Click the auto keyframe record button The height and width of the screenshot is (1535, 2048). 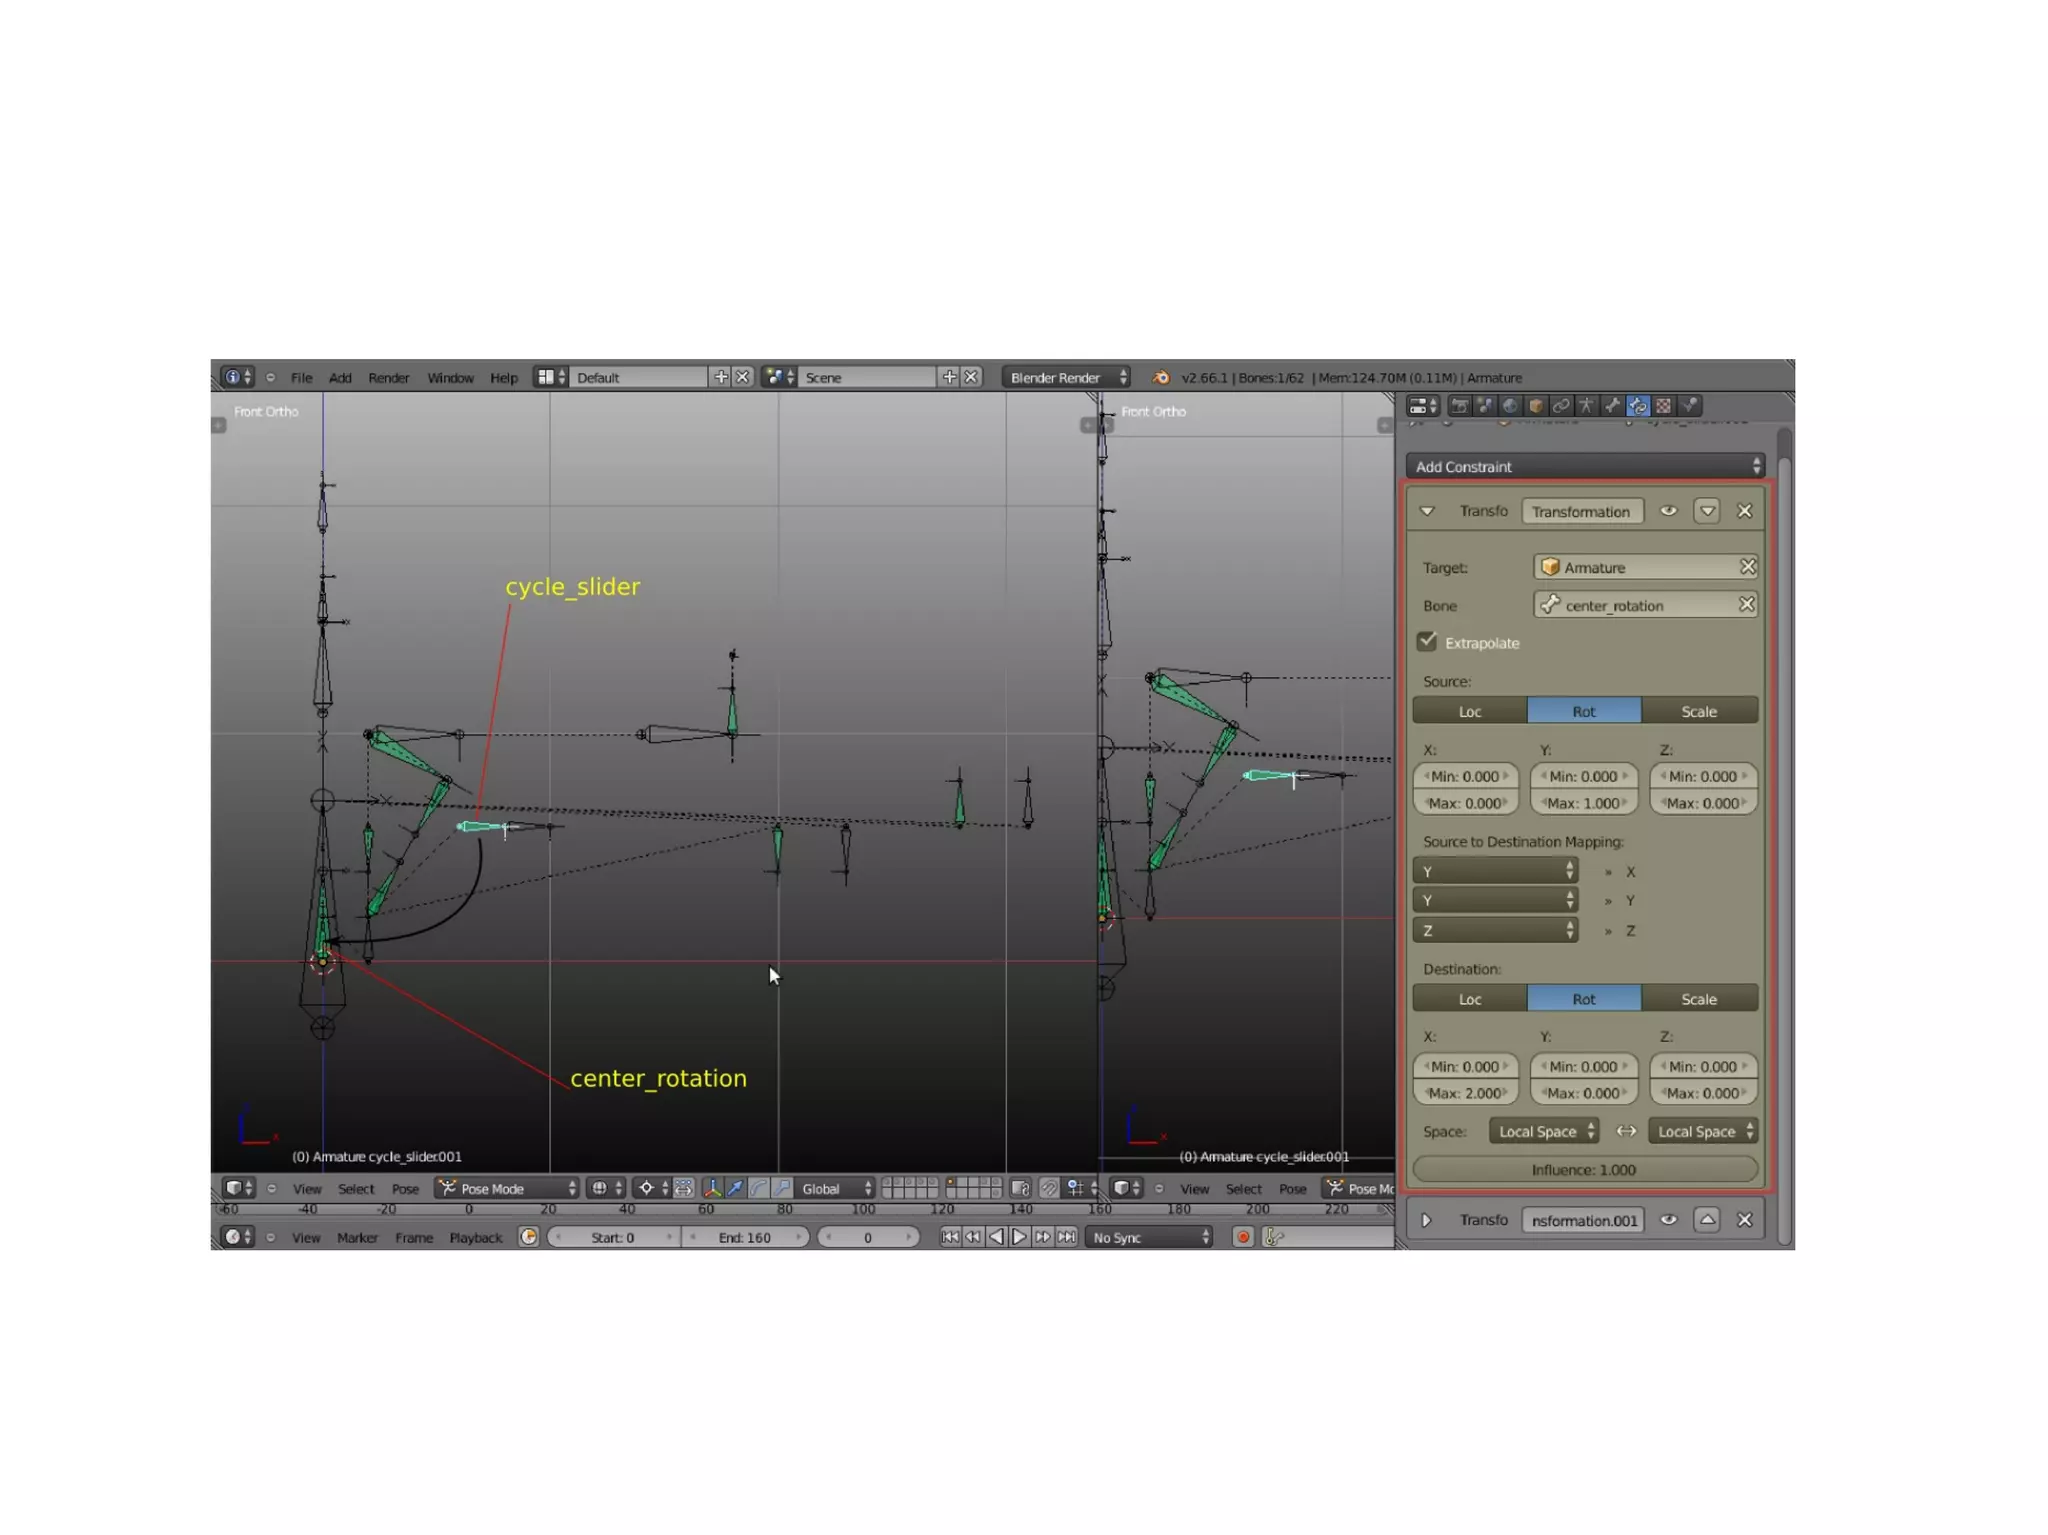tap(1243, 1237)
